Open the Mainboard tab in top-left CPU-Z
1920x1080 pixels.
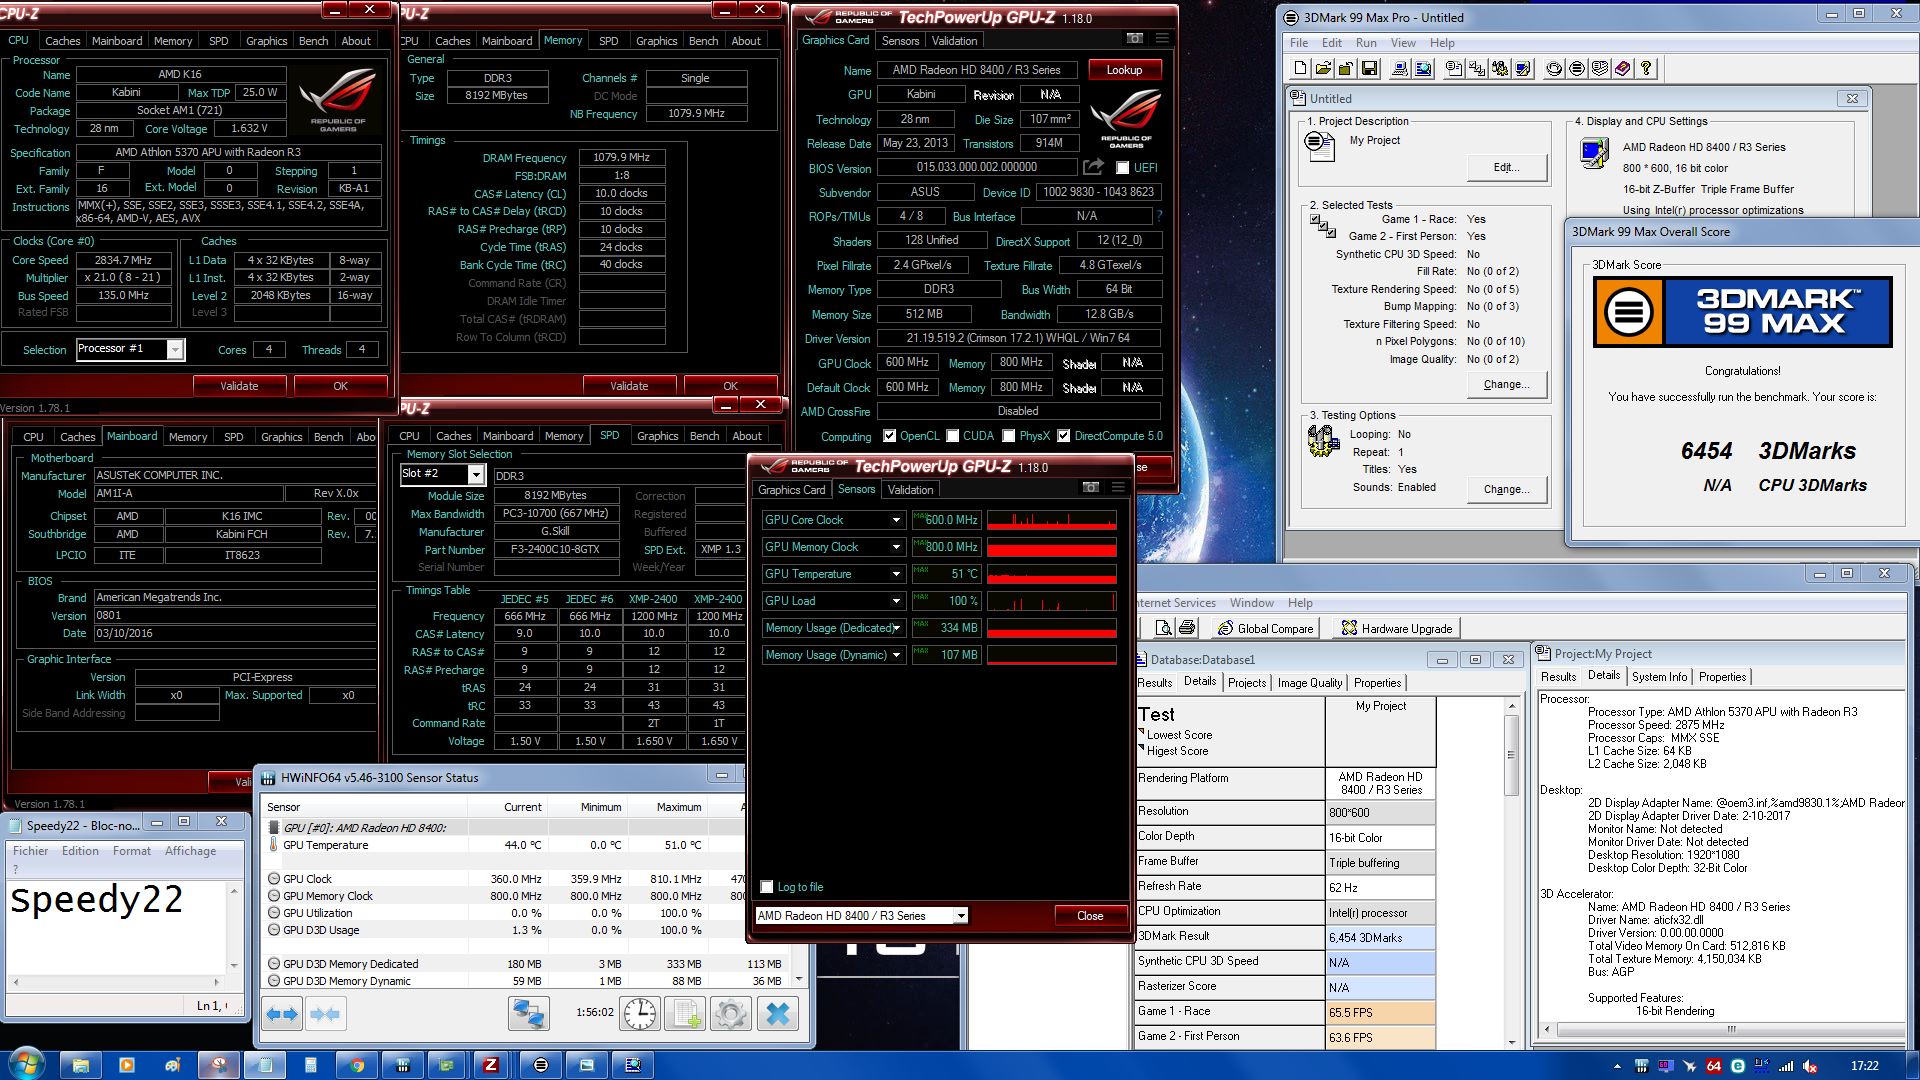click(117, 41)
